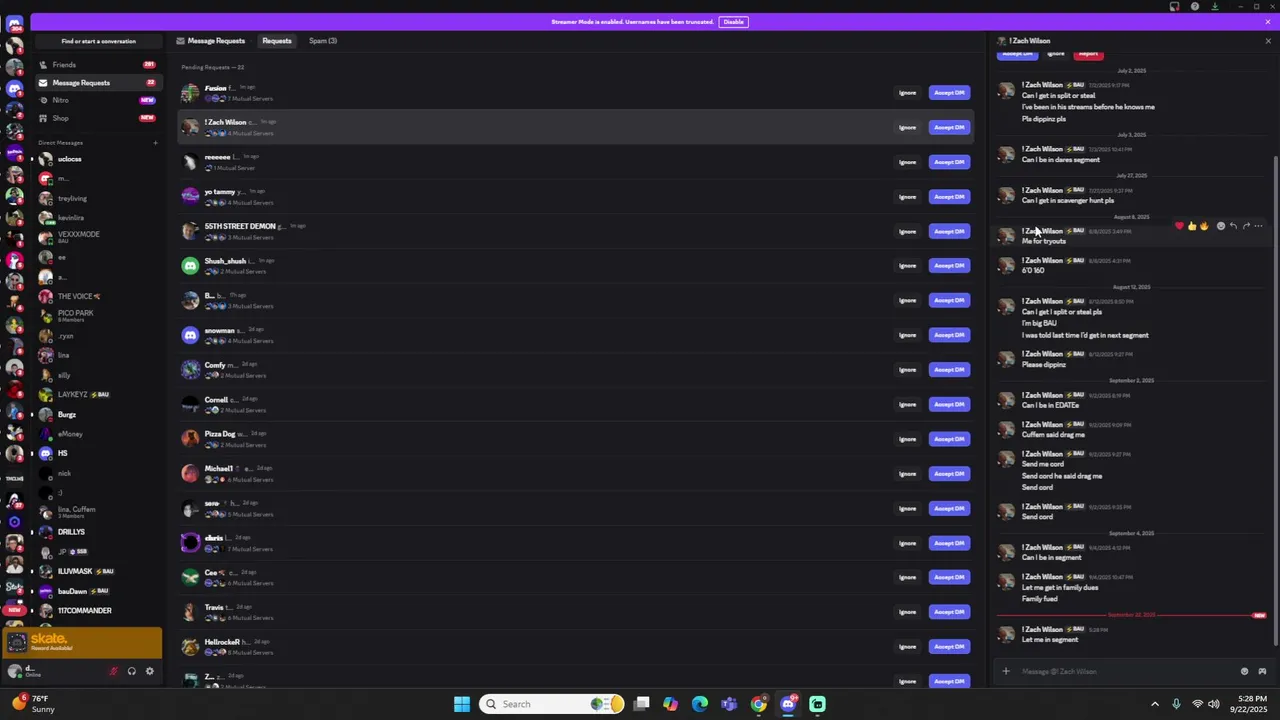Screen dimensions: 1280x720
Task: Click Find or start a conversation box
Action: 98,41
